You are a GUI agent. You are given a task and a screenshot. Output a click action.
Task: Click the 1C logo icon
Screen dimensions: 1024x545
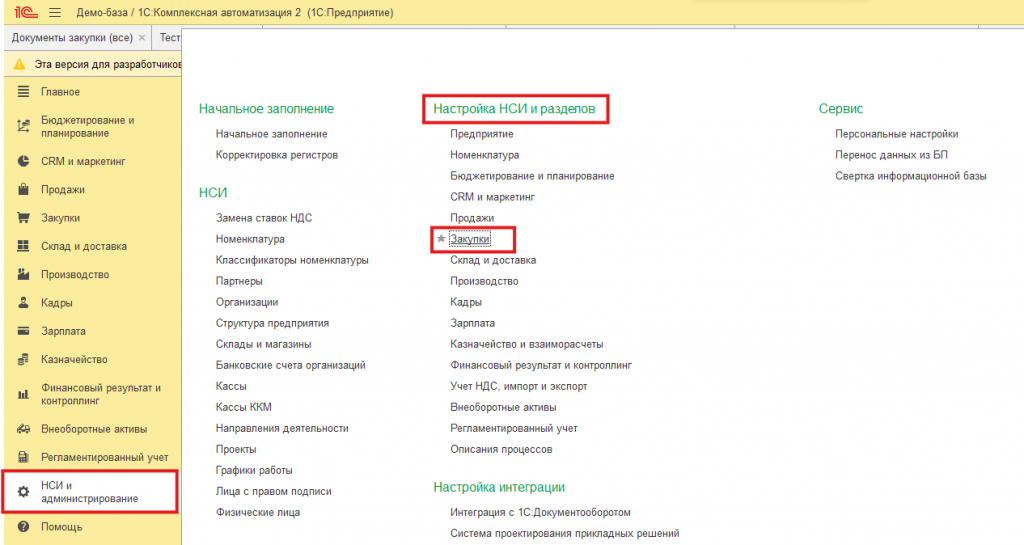[x=25, y=12]
